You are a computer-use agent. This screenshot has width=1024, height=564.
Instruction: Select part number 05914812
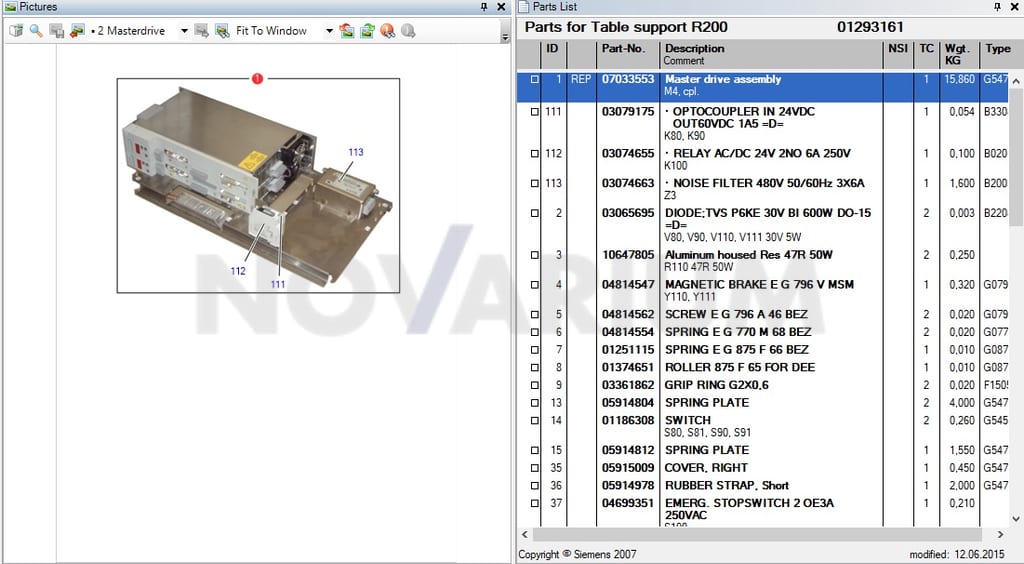[628, 450]
